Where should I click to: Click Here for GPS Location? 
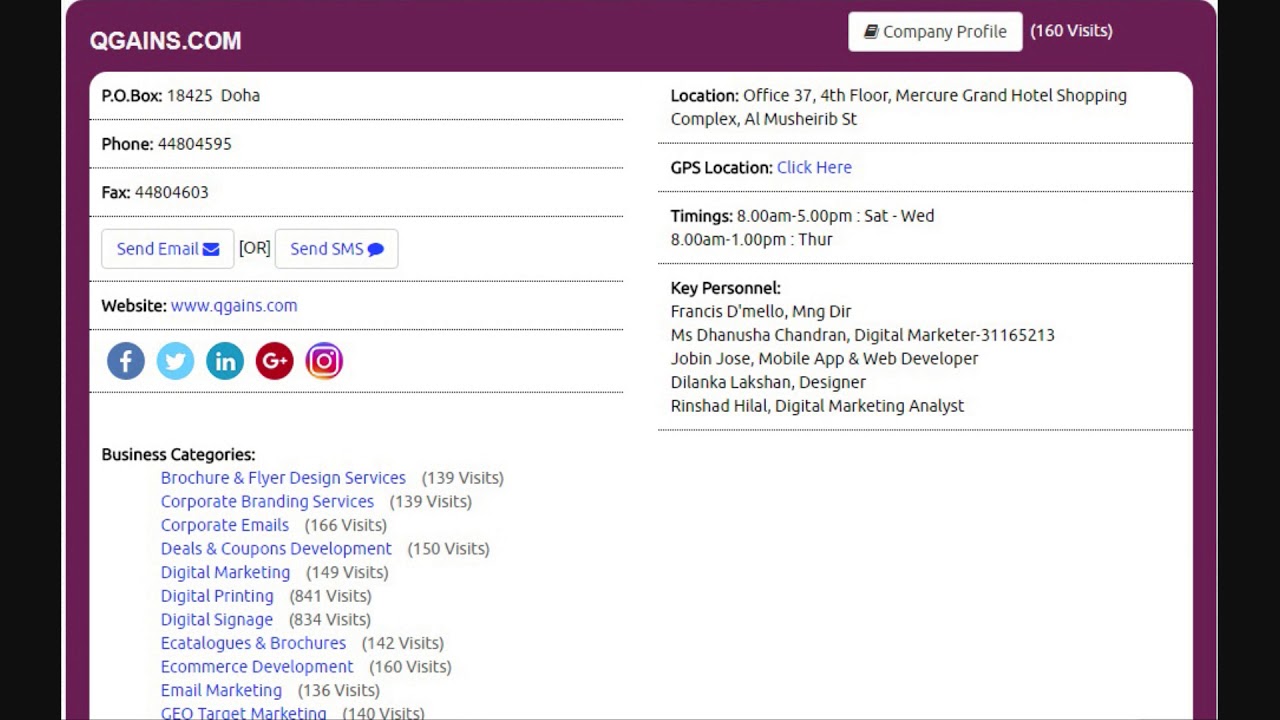[x=814, y=167]
